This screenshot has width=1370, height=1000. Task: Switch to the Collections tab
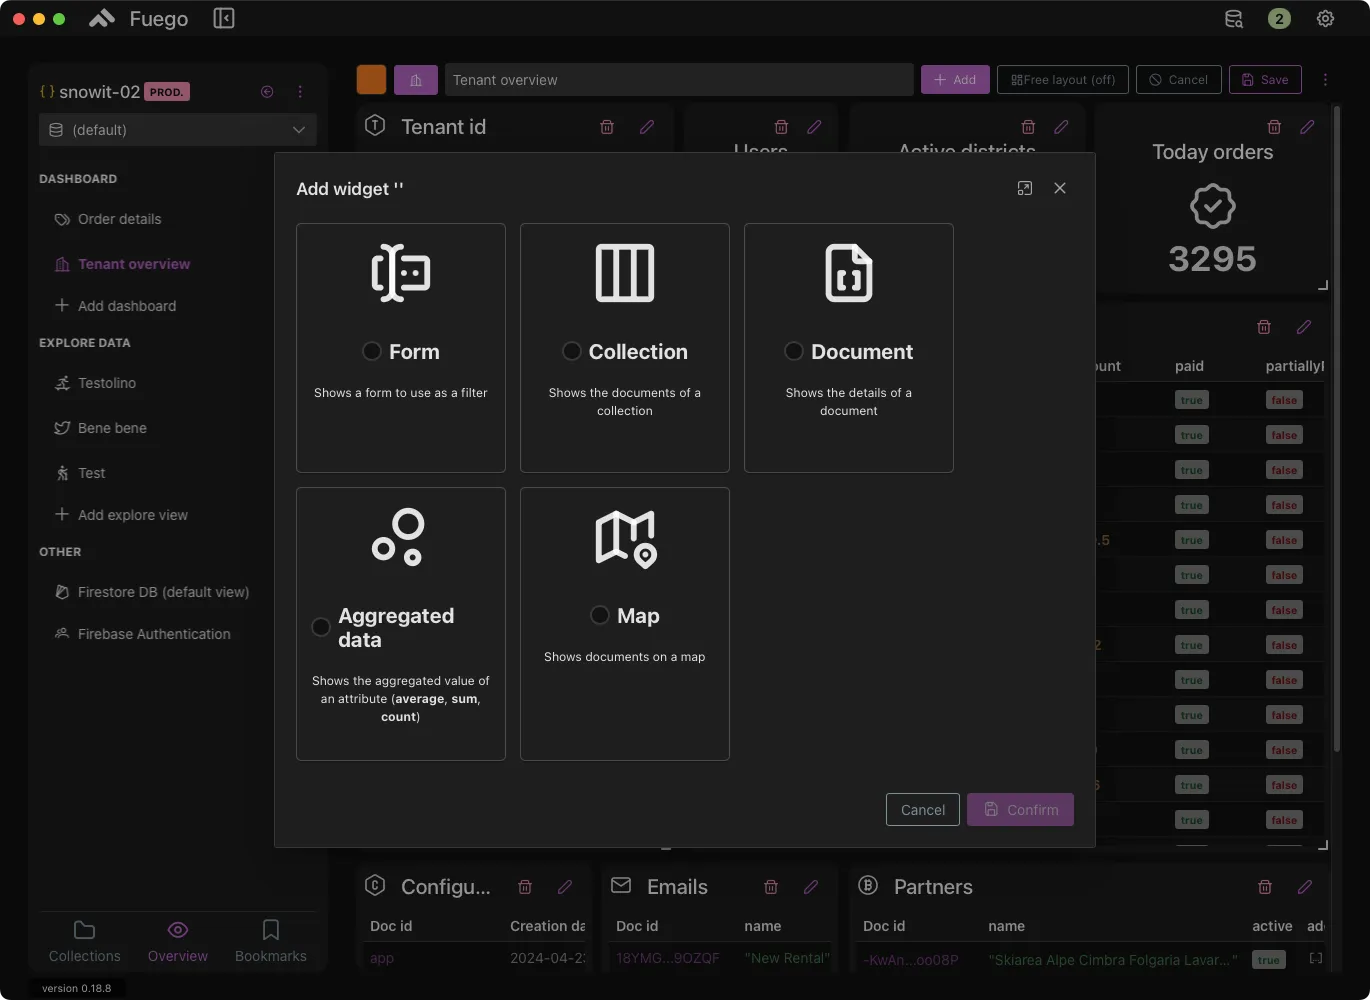pos(85,941)
